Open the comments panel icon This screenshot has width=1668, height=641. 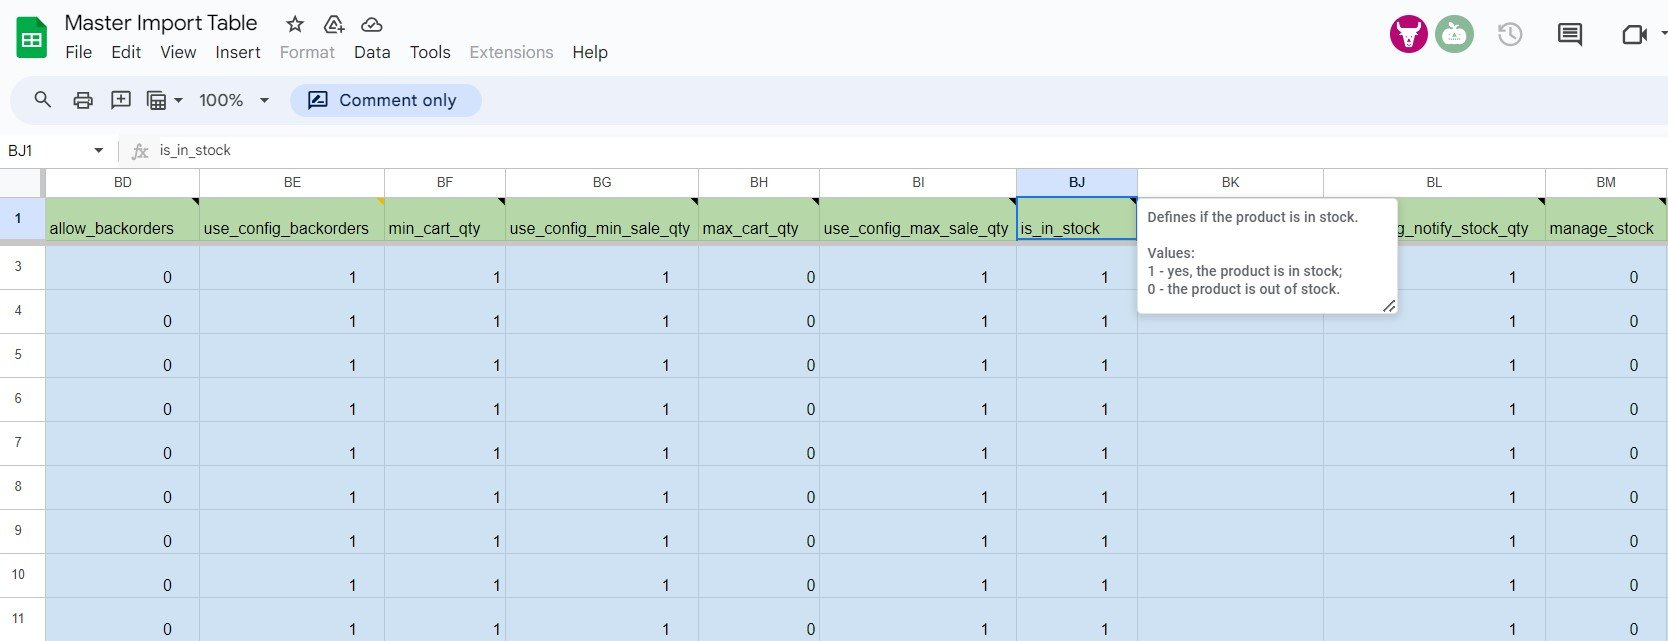tap(1570, 35)
